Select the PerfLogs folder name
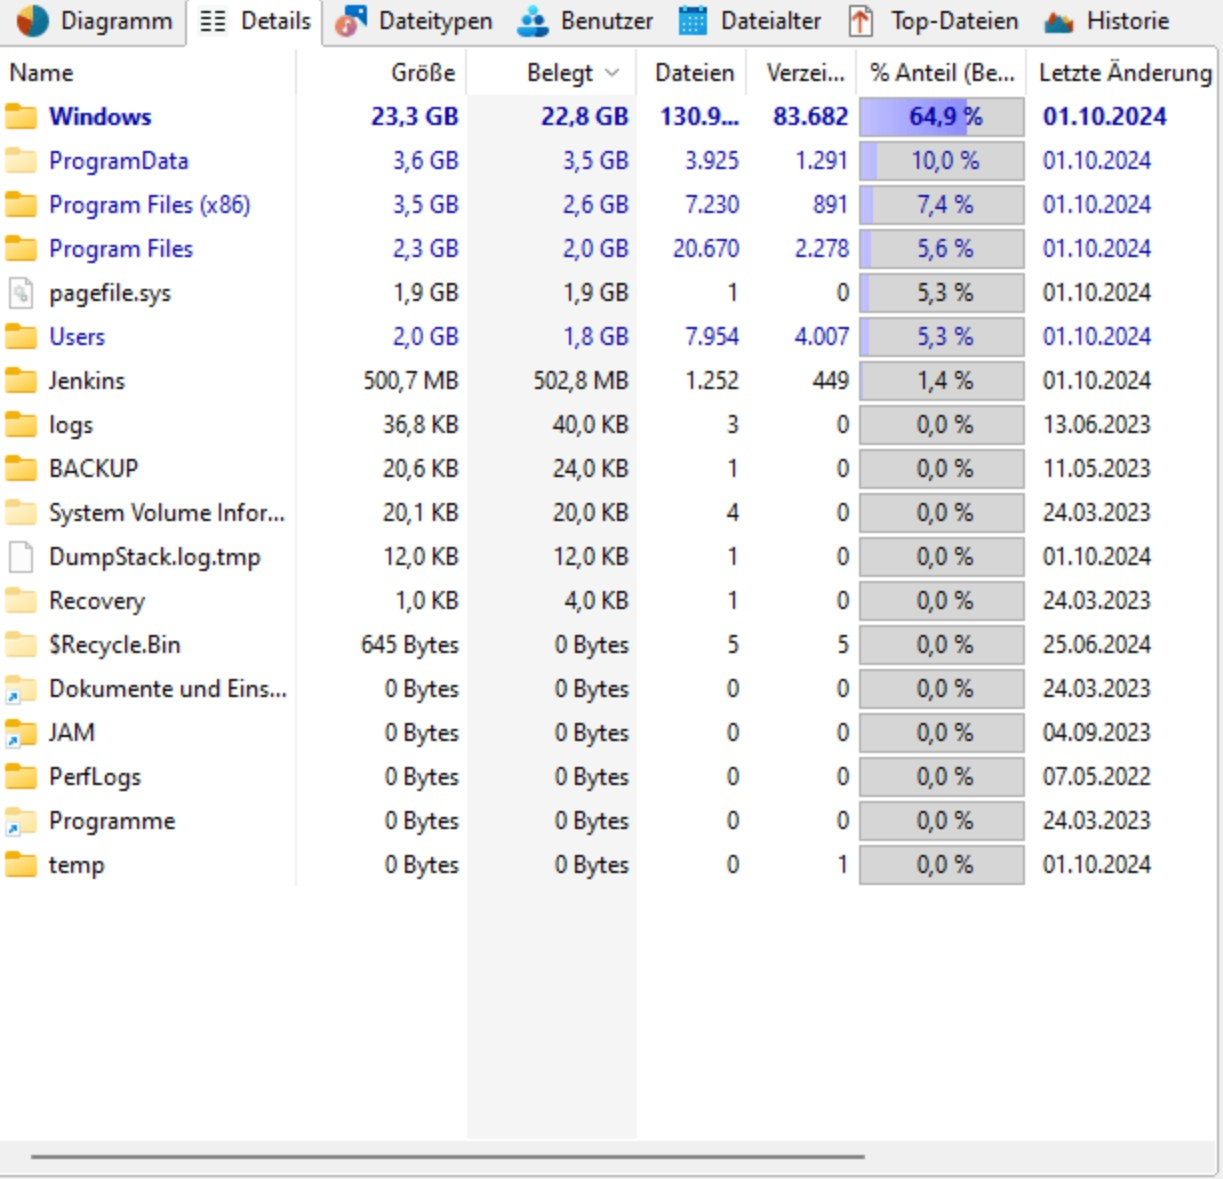1223x1179 pixels. coord(95,777)
